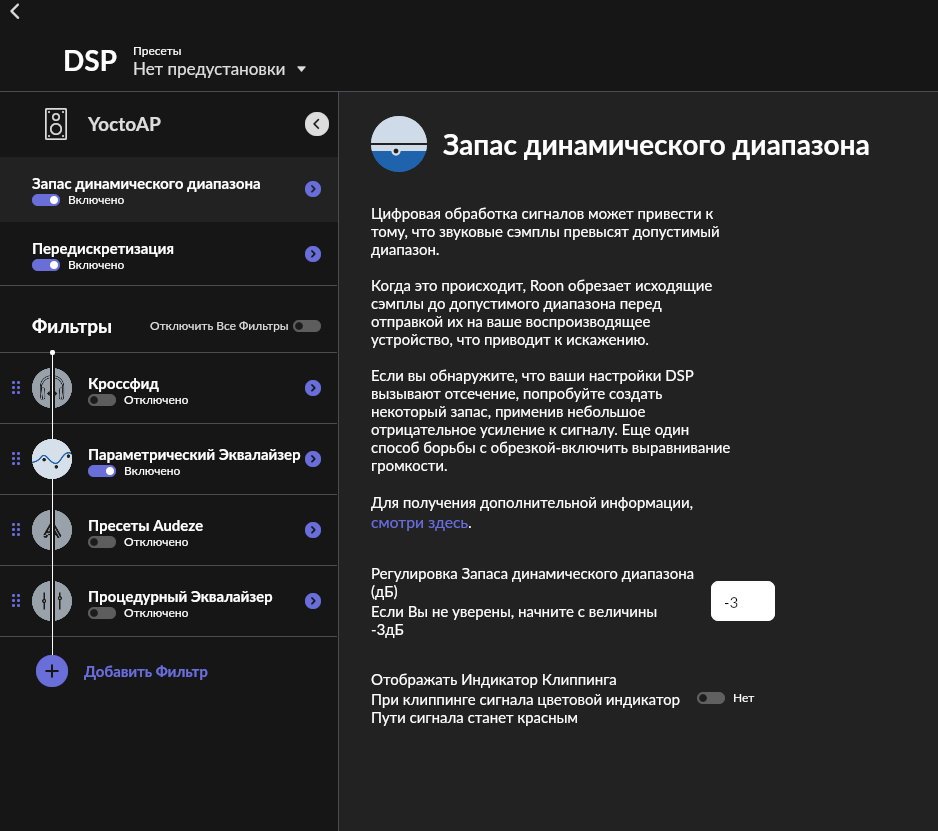Turn off Параметрический Эквалайзер toggle
This screenshot has height=831, width=938.
click(x=102, y=471)
